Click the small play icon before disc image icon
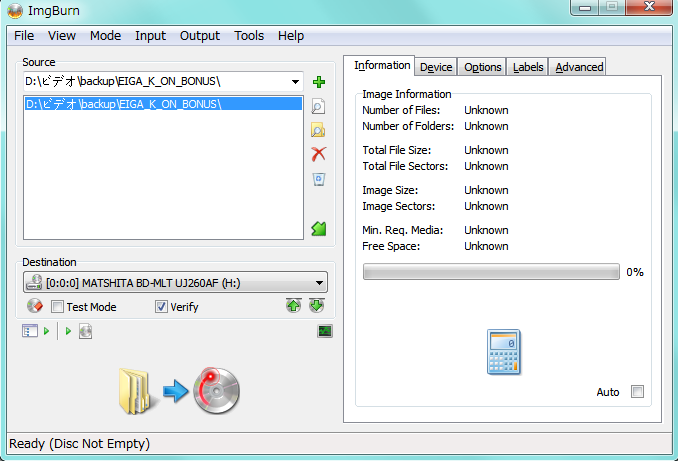The image size is (678, 461). 68,331
